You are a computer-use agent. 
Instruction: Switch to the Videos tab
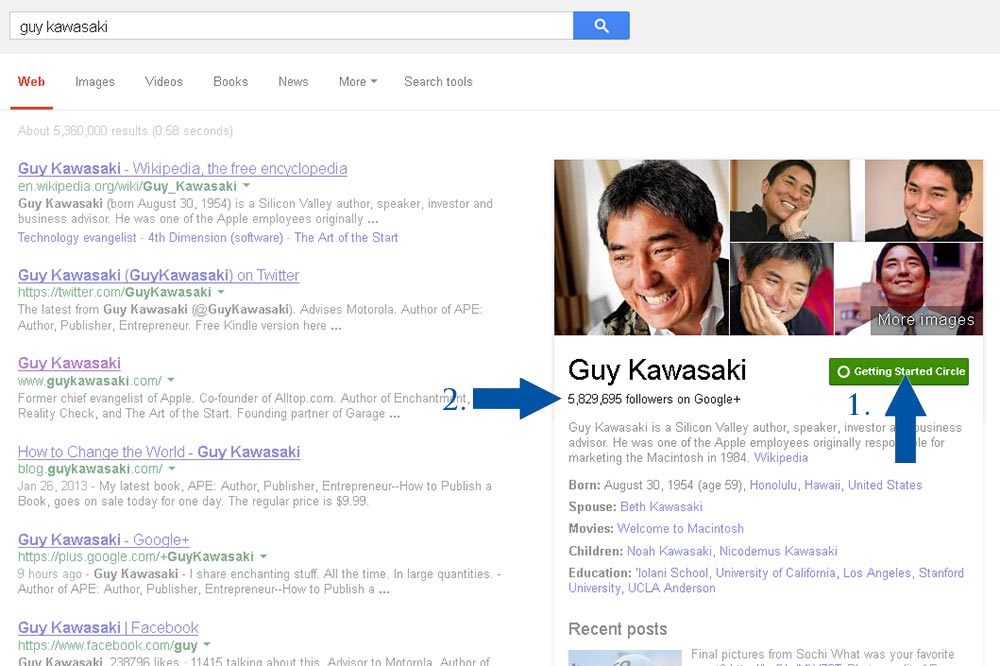(x=163, y=82)
